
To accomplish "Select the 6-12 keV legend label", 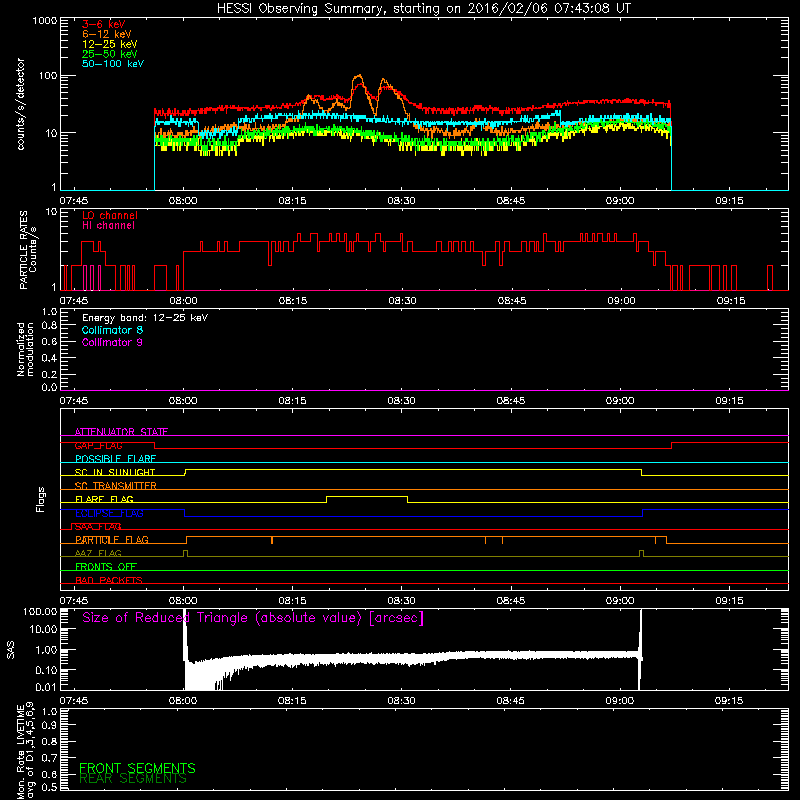I will (107, 34).
